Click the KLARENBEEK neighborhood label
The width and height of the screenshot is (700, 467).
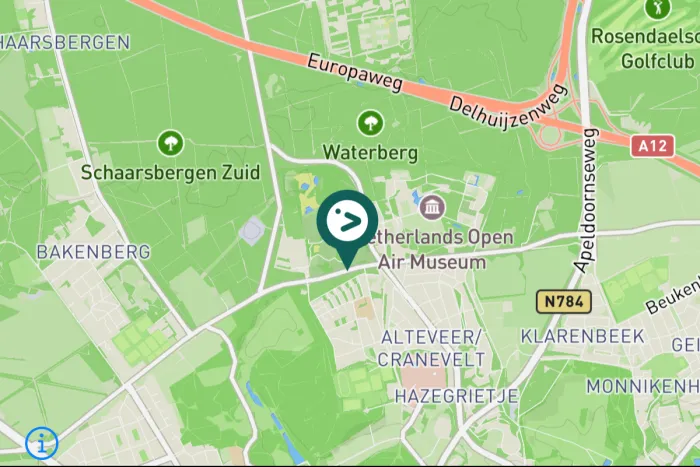coord(583,336)
